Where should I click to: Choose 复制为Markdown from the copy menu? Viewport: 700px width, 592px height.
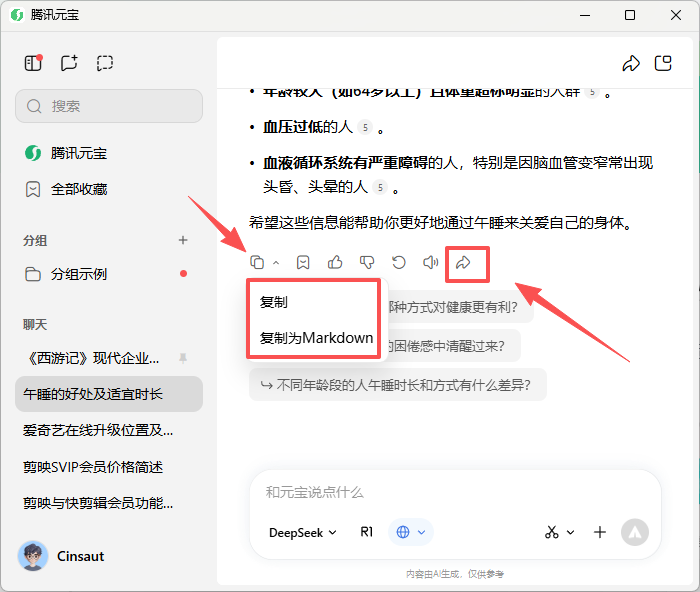coord(316,338)
